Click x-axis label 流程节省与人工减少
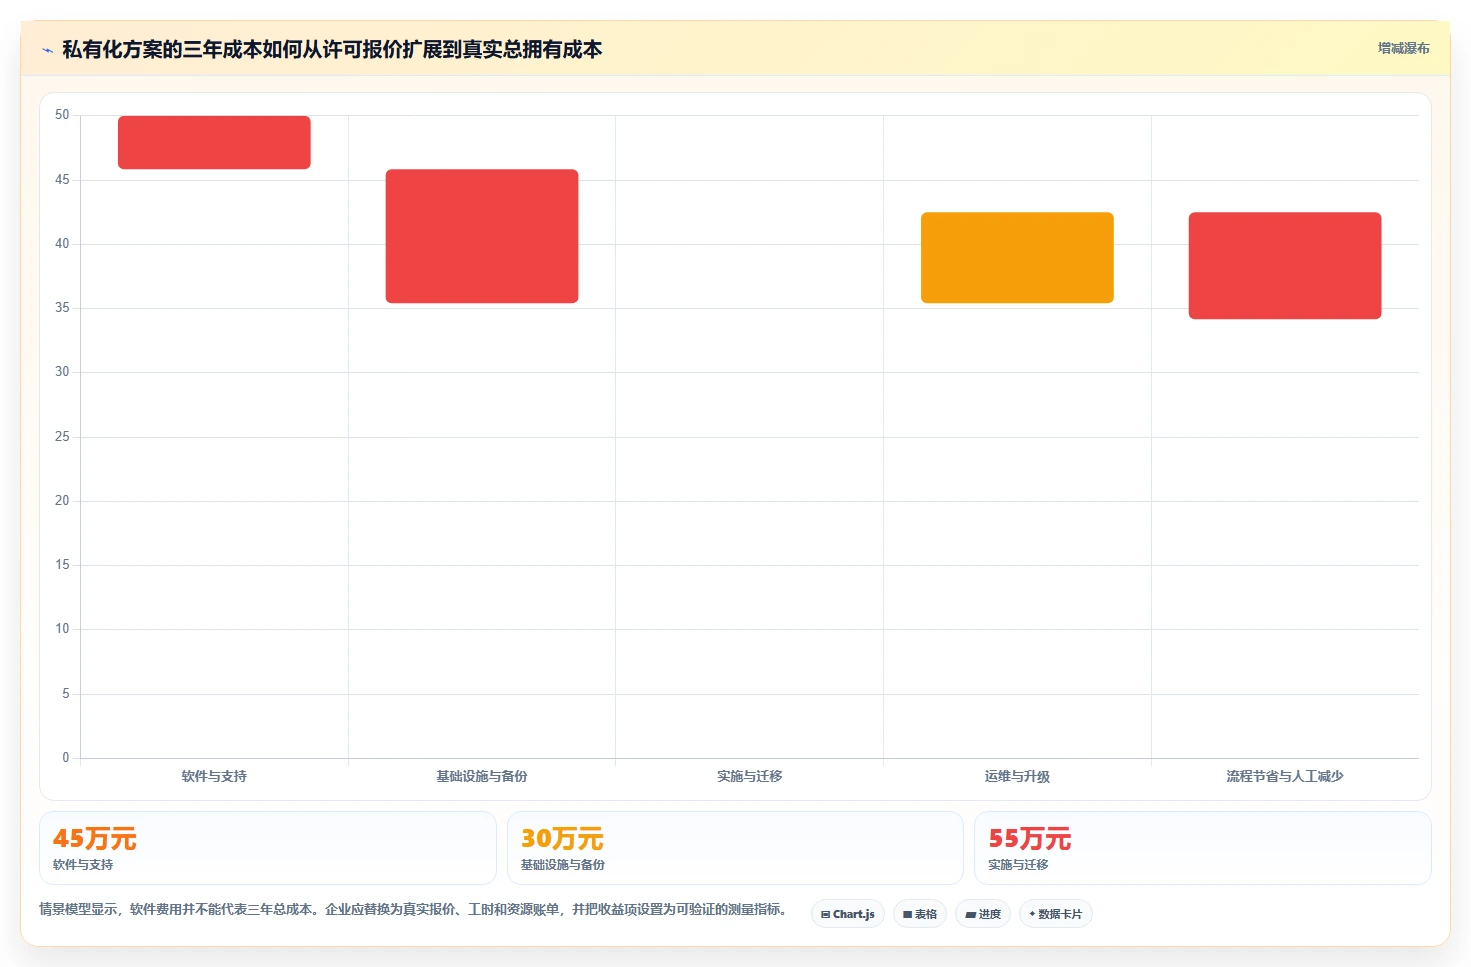 tap(1285, 776)
